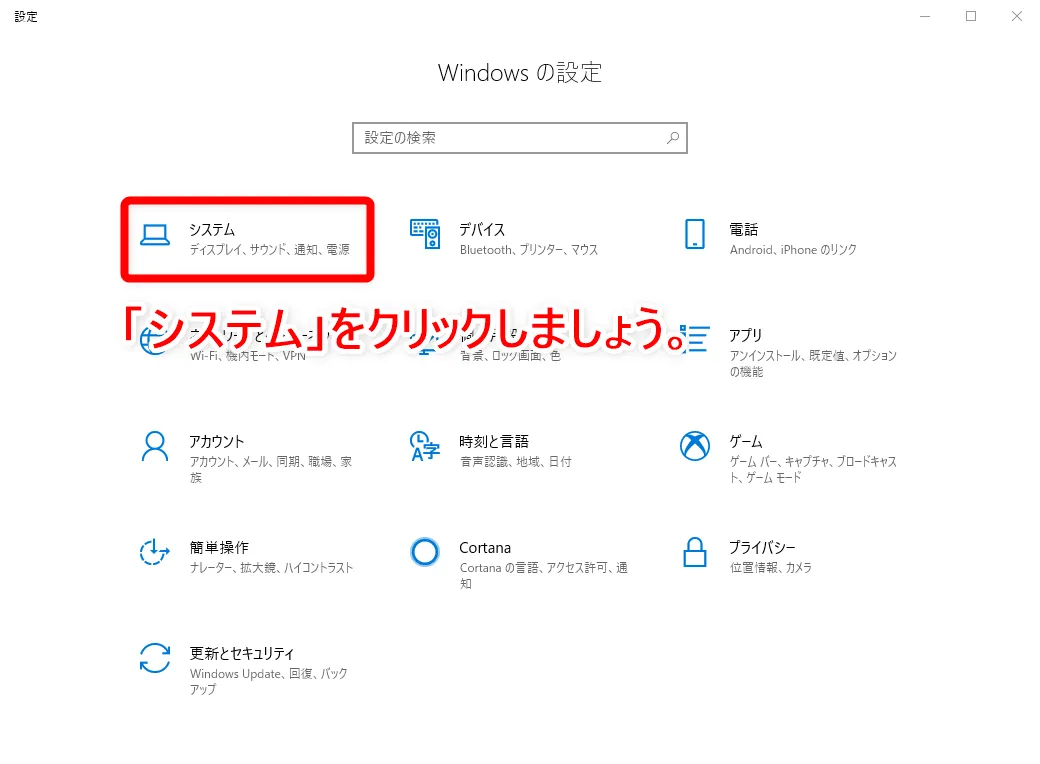Select the アカウント person icon
The width and height of the screenshot is (1040, 764).
click(x=155, y=446)
